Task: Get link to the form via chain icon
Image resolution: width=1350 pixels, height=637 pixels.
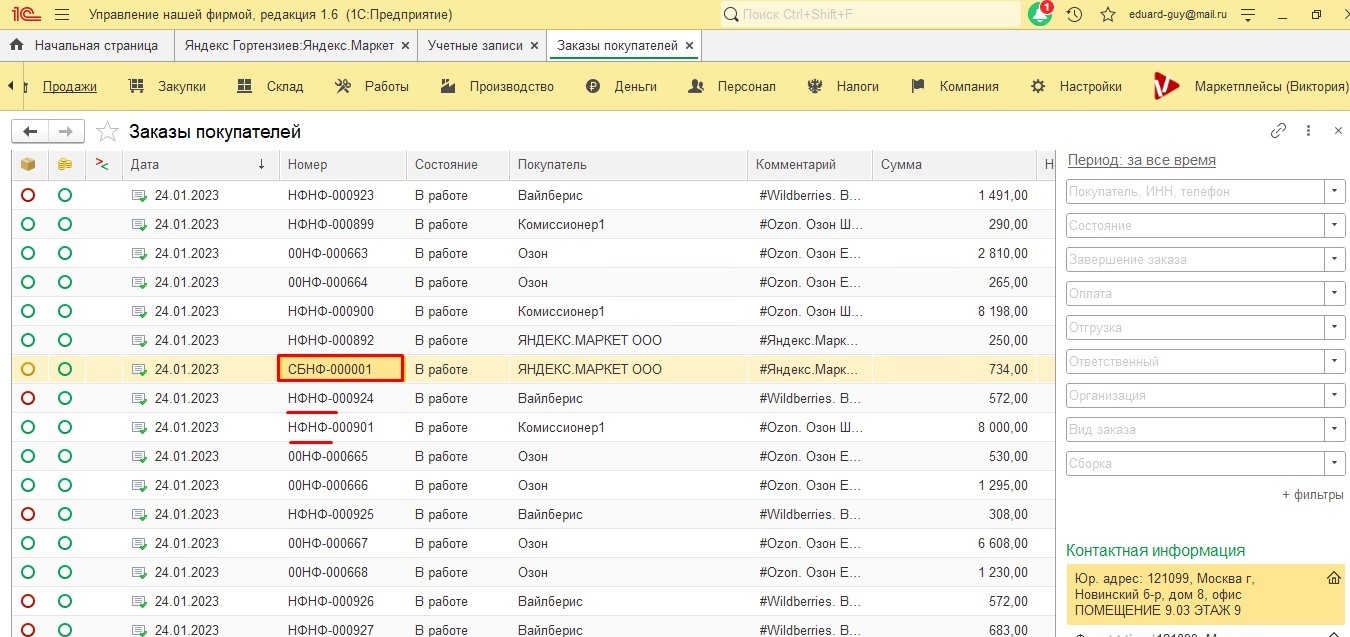Action: tap(1278, 131)
